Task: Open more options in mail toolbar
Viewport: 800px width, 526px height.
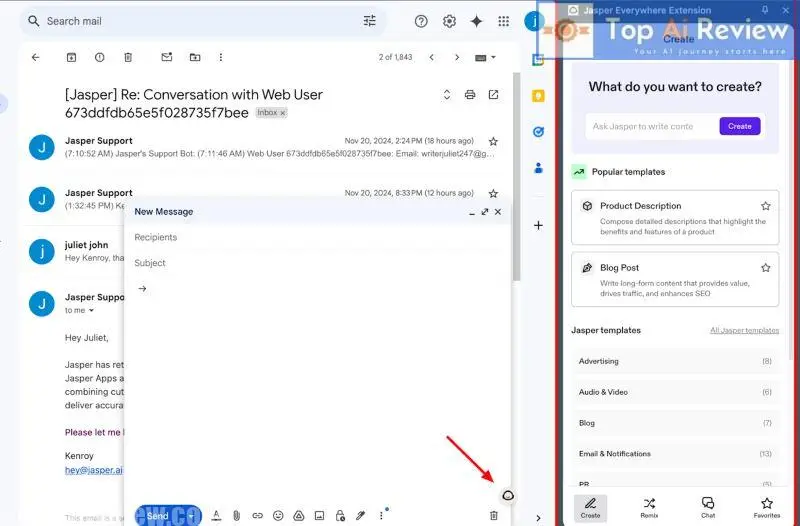Action: pyautogui.click(x=221, y=57)
